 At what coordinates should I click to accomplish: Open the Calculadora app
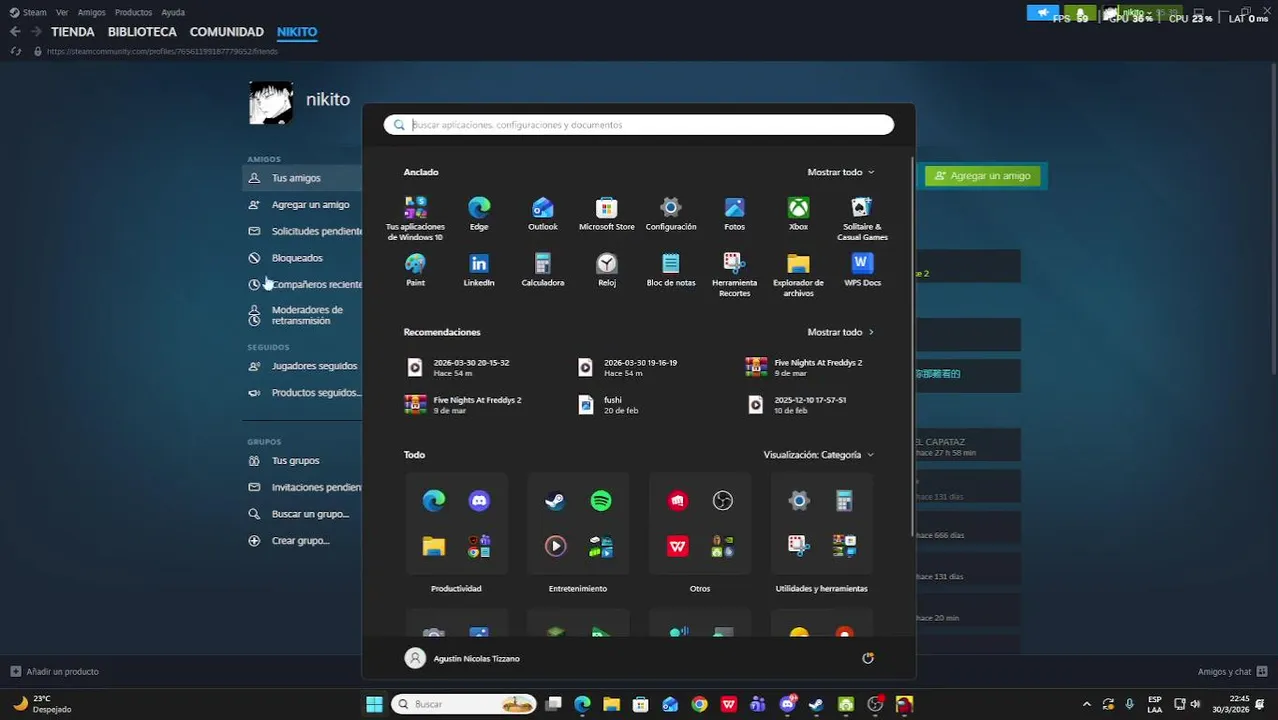pos(543,270)
